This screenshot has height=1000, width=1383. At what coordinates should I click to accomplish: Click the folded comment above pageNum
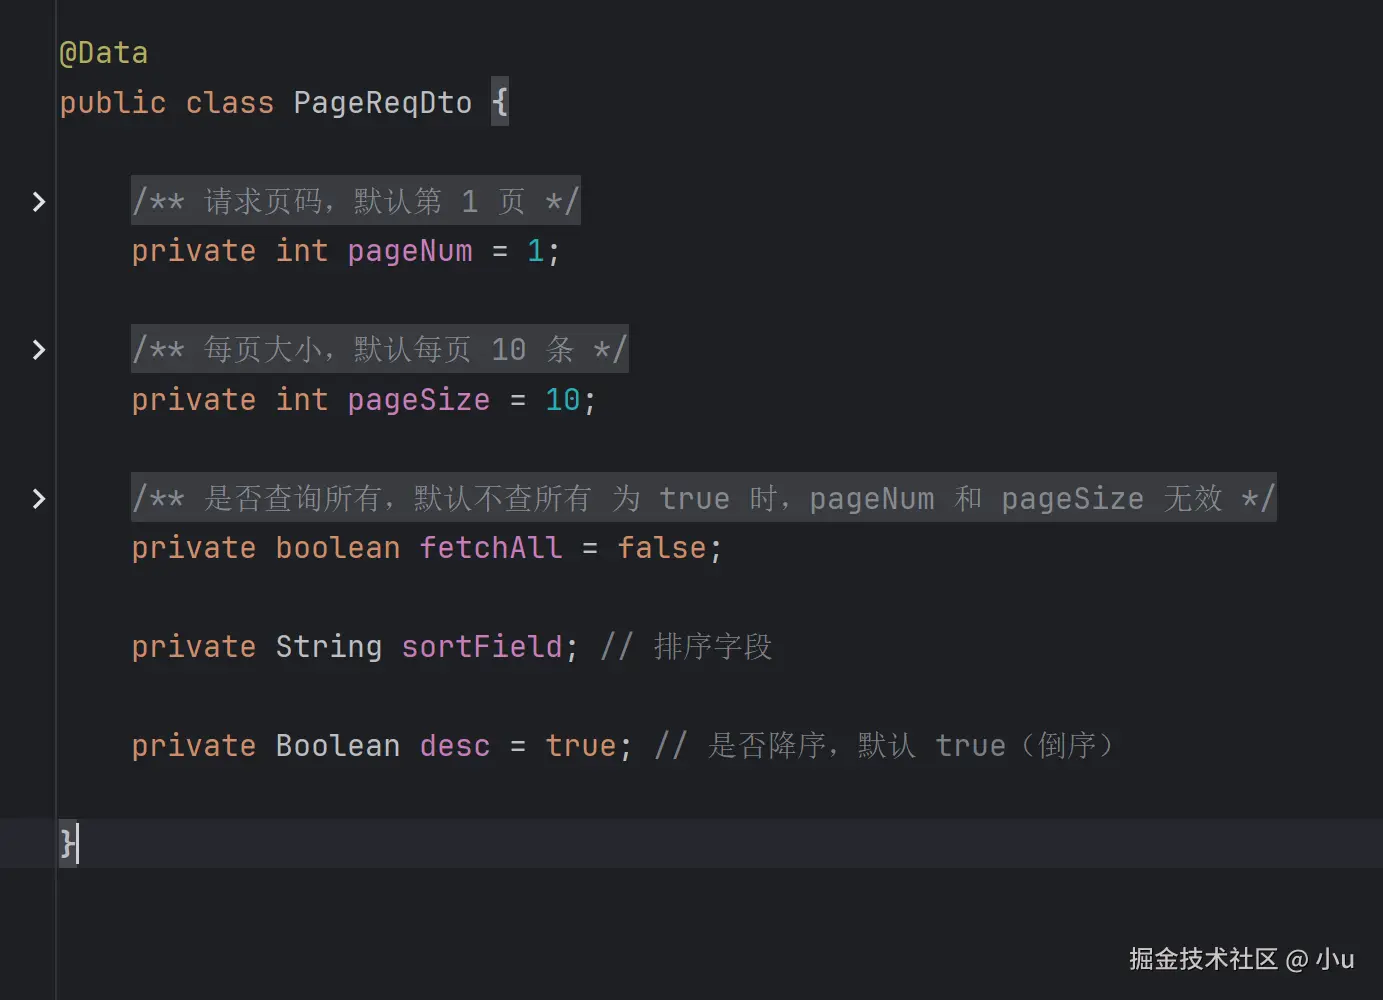point(355,202)
